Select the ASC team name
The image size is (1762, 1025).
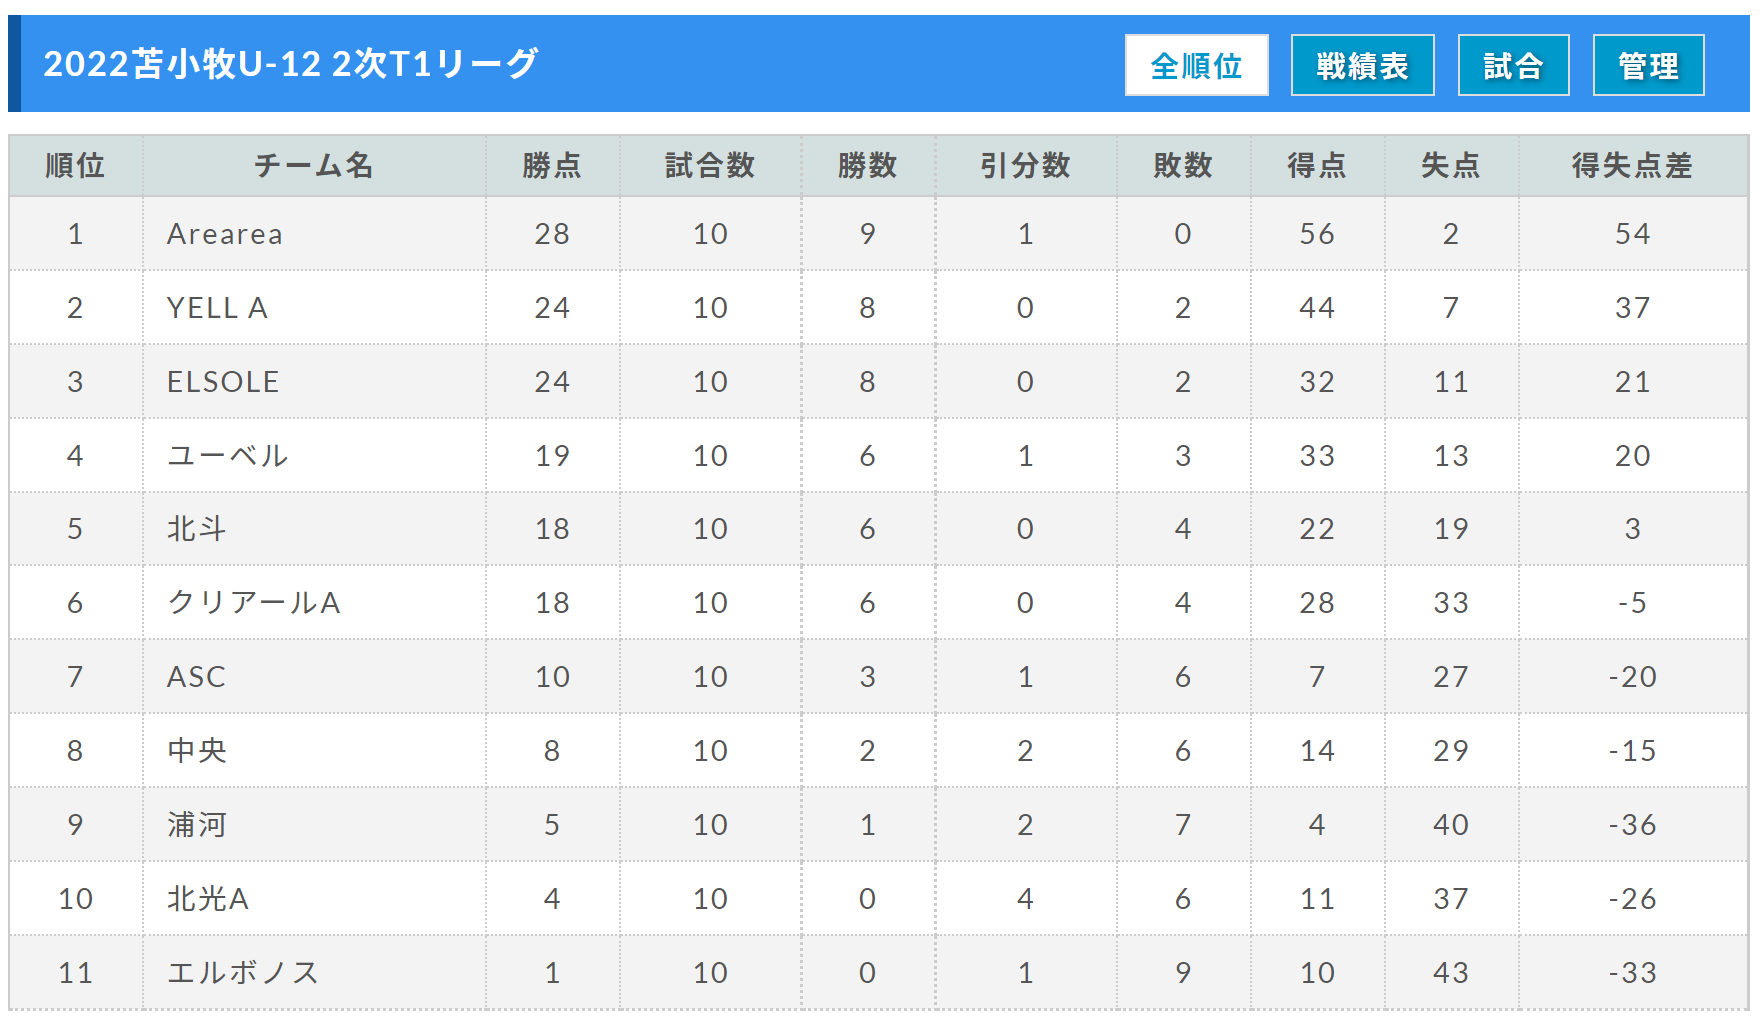tap(196, 677)
